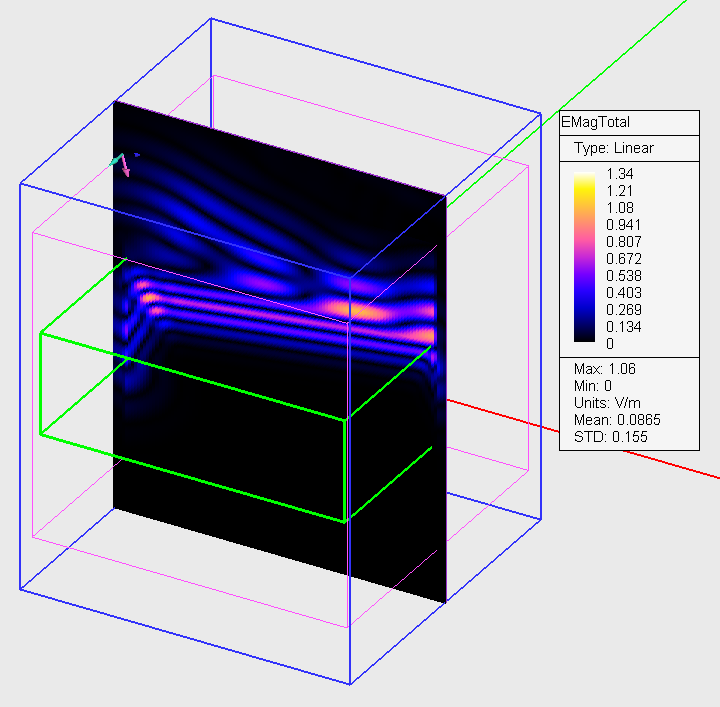Viewport: 720px width, 707px height.
Task: Click the EMagTotal legend title
Action: pyautogui.click(x=598, y=121)
